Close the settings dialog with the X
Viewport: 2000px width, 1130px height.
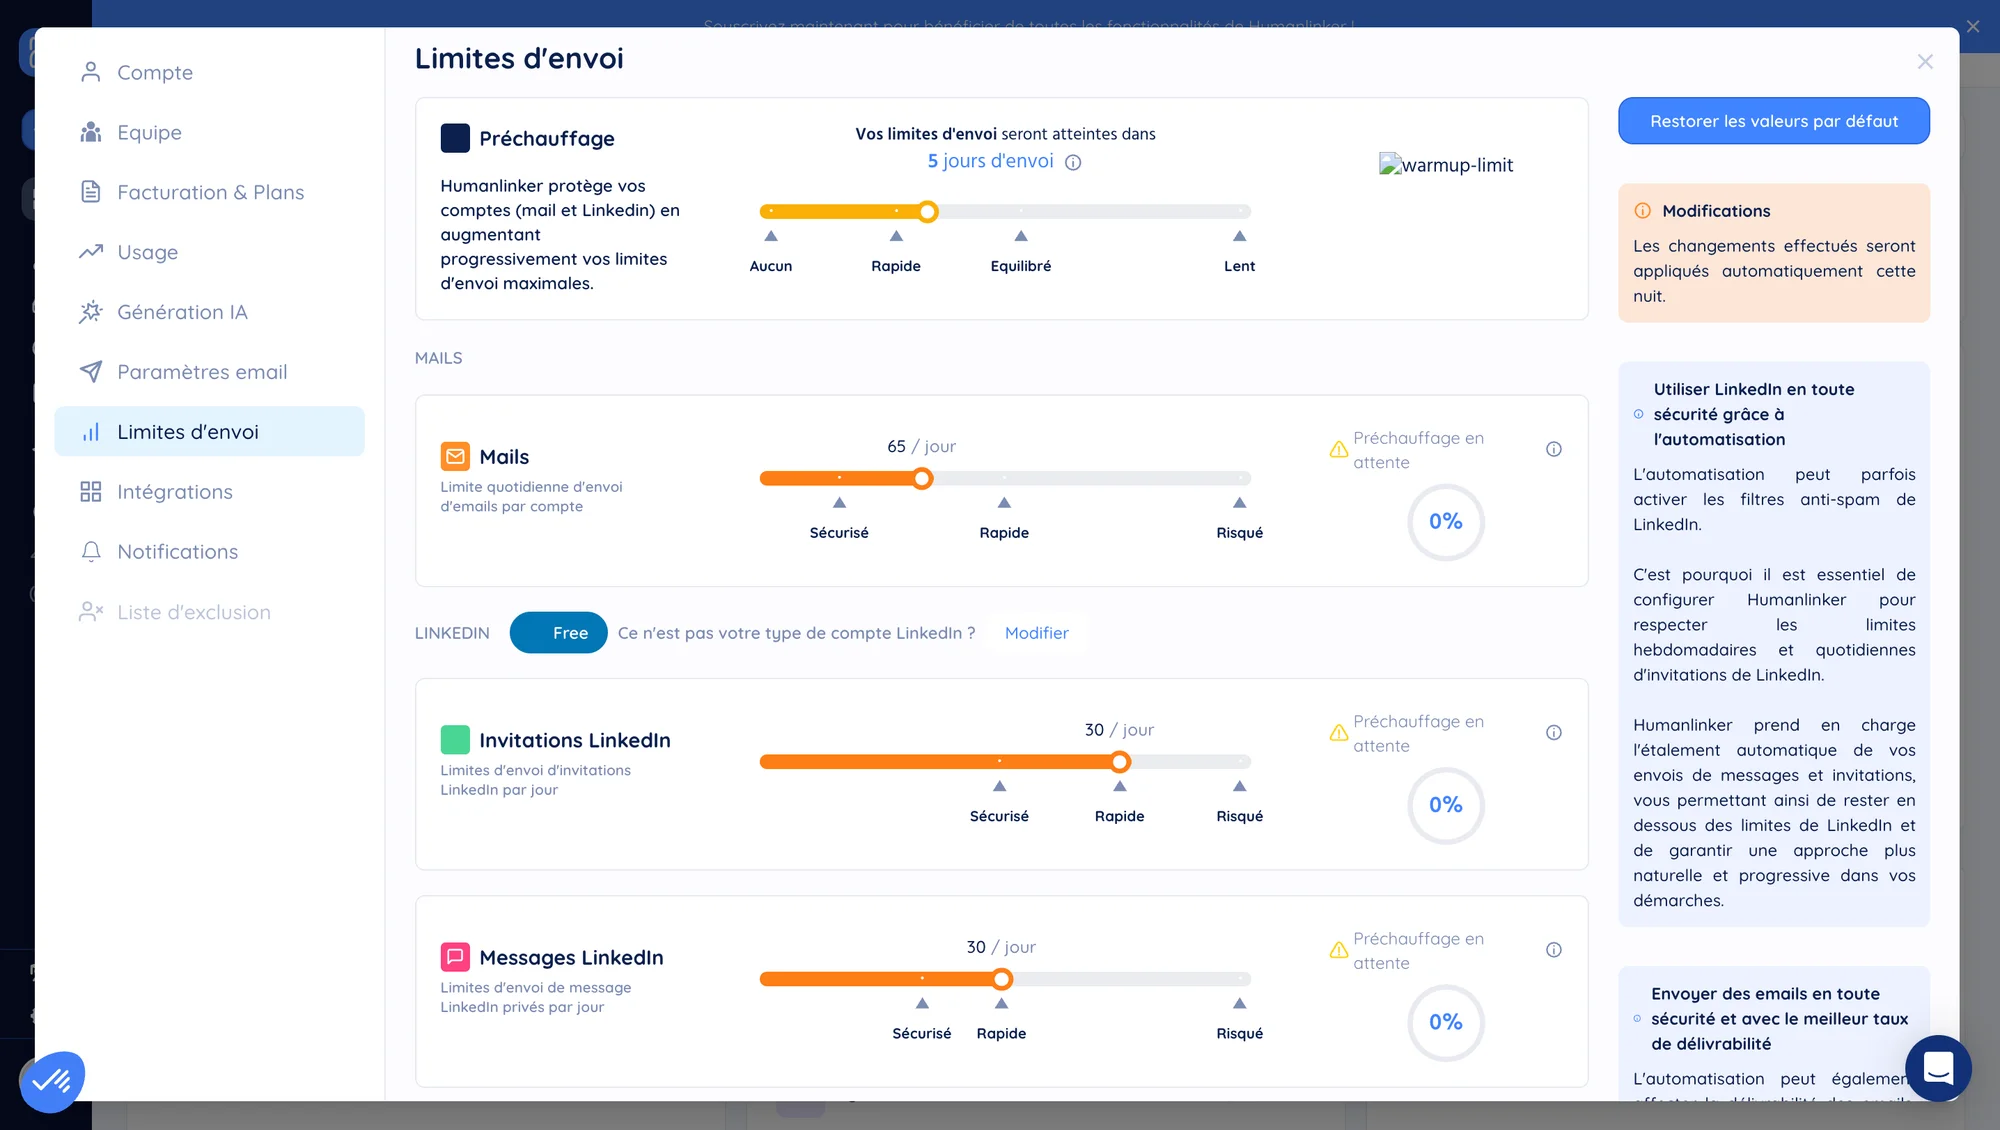(1925, 62)
